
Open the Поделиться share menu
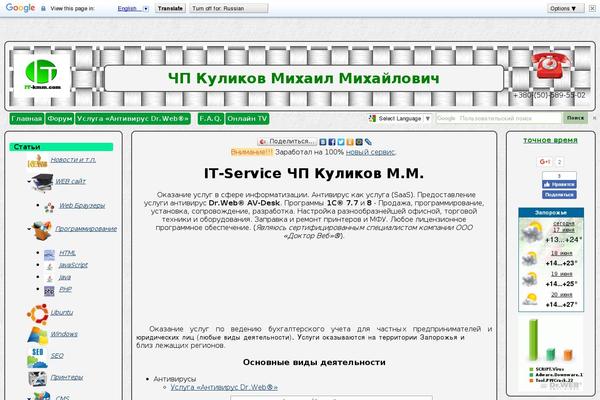[x=287, y=142]
